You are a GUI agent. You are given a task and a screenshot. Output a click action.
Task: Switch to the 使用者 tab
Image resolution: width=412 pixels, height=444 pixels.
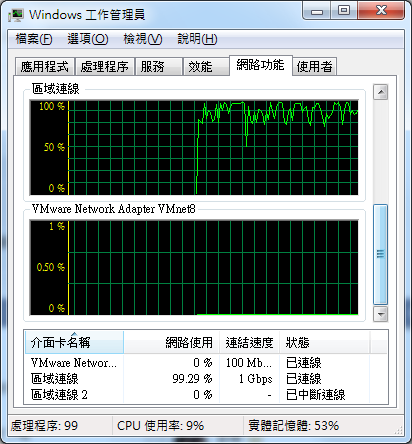[x=314, y=66]
